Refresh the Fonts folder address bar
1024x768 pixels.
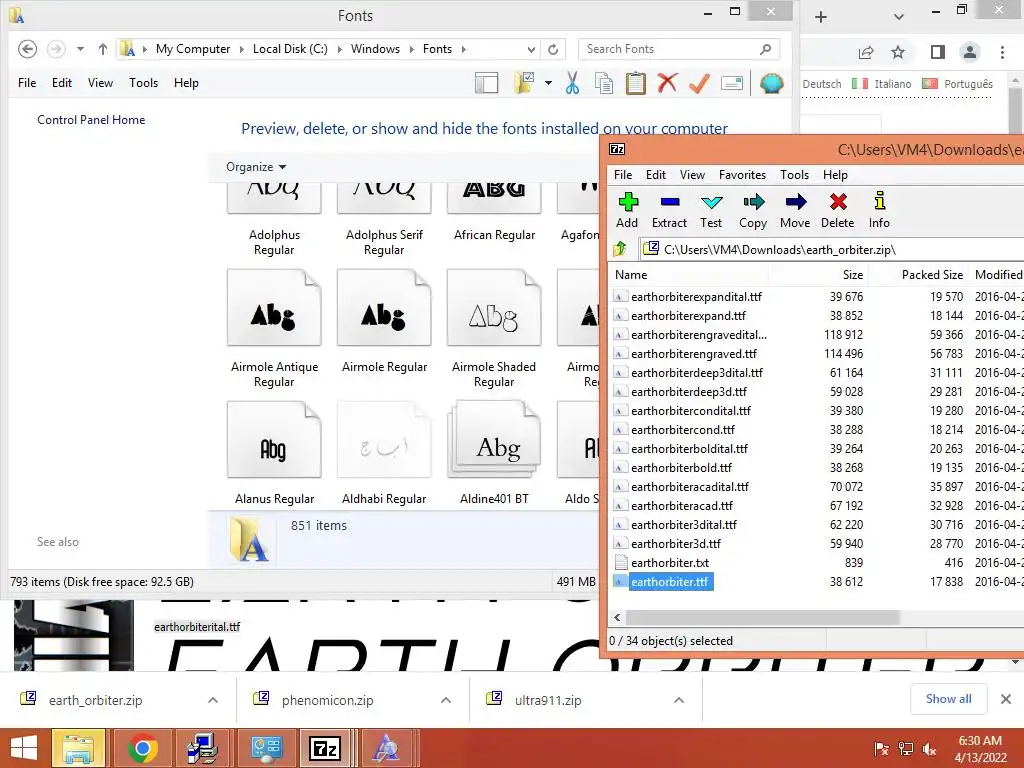point(553,49)
